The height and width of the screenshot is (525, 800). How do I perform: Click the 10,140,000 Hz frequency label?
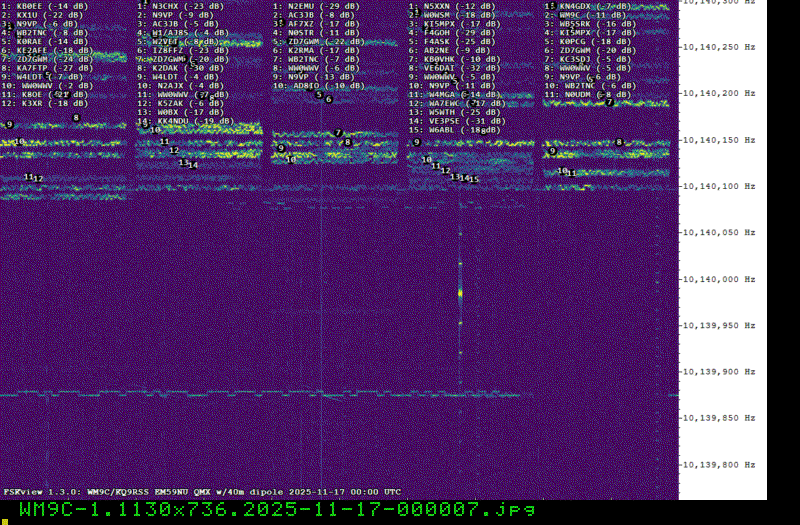click(x=717, y=279)
